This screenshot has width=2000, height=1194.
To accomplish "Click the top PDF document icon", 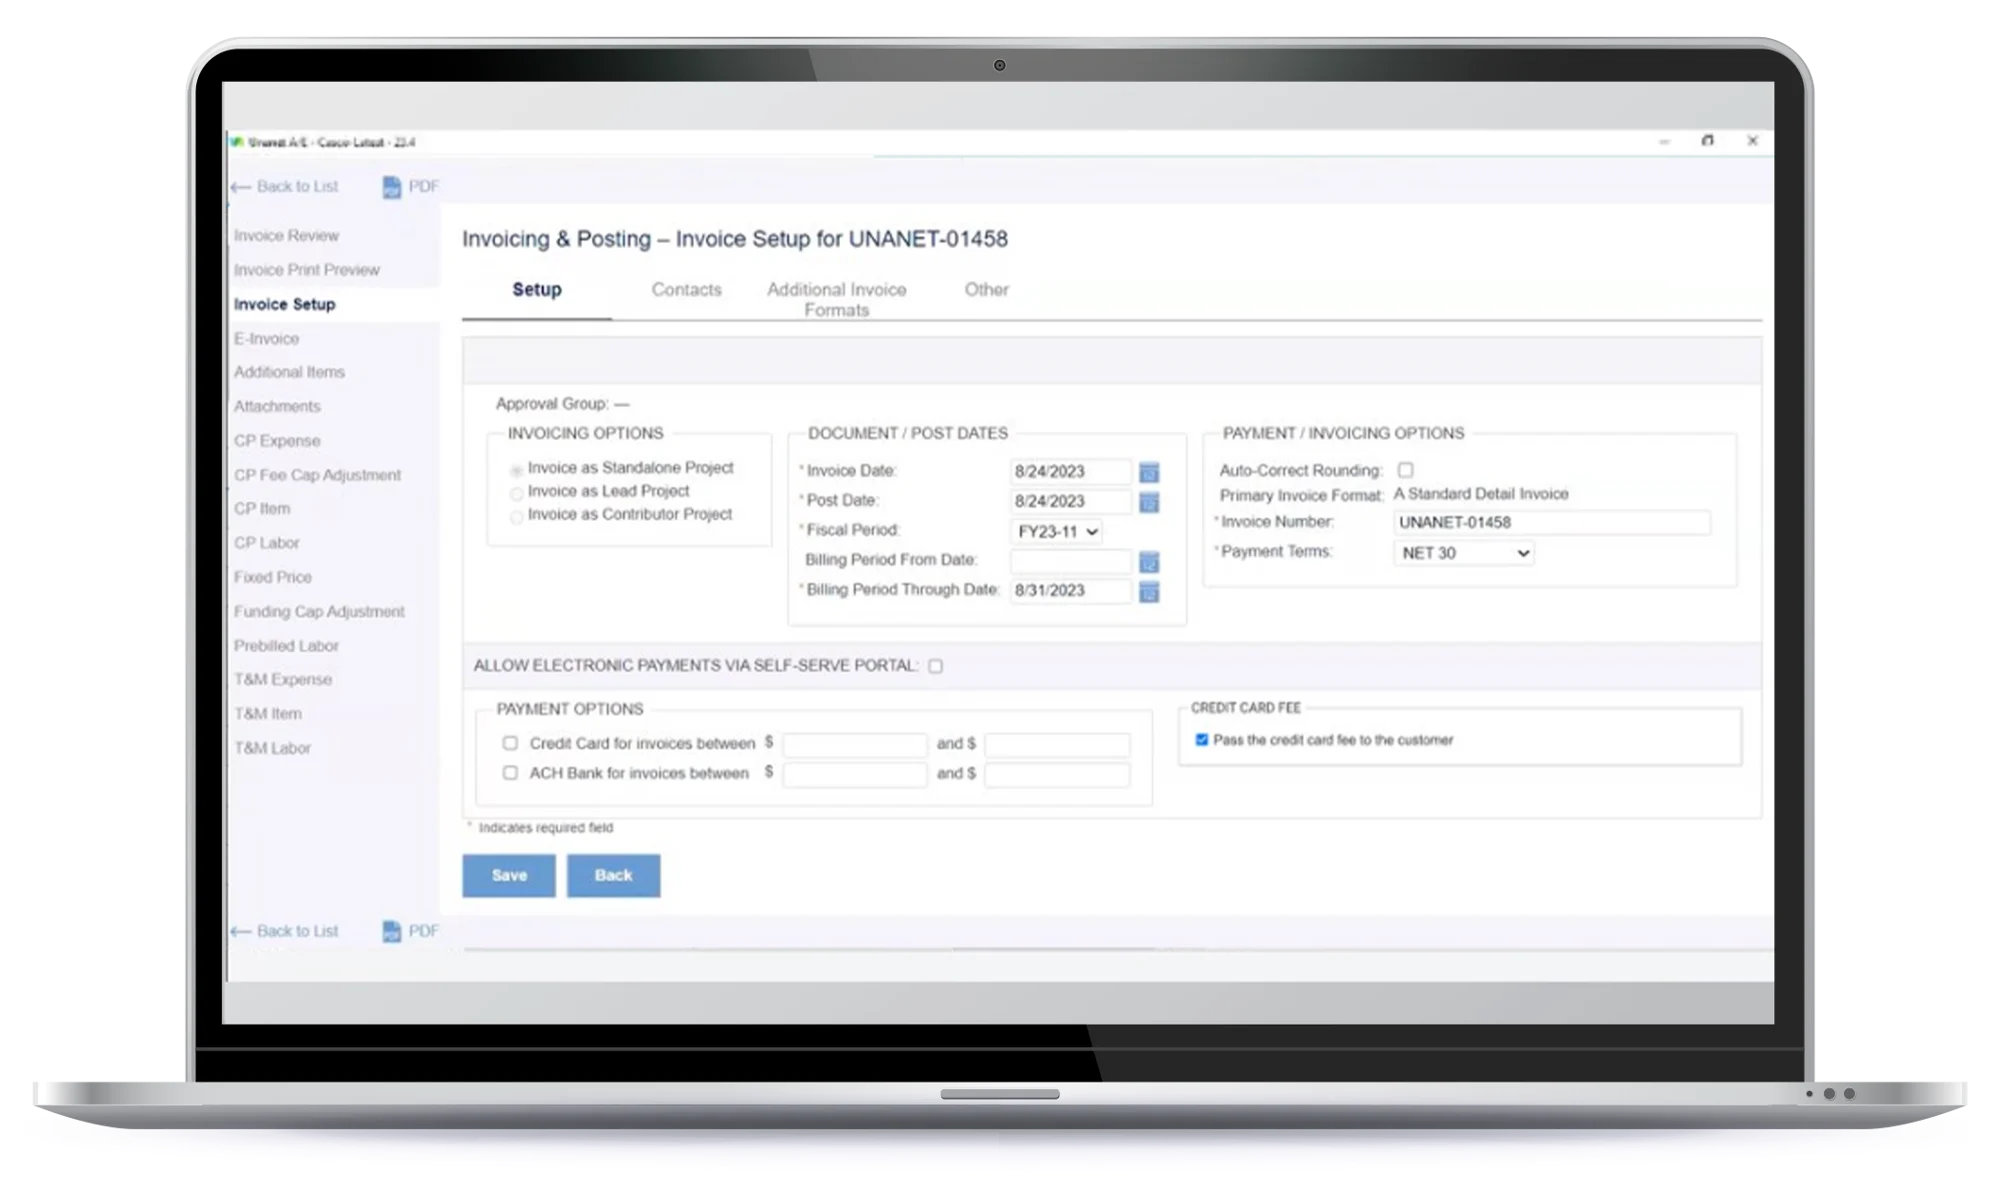I will (391, 187).
